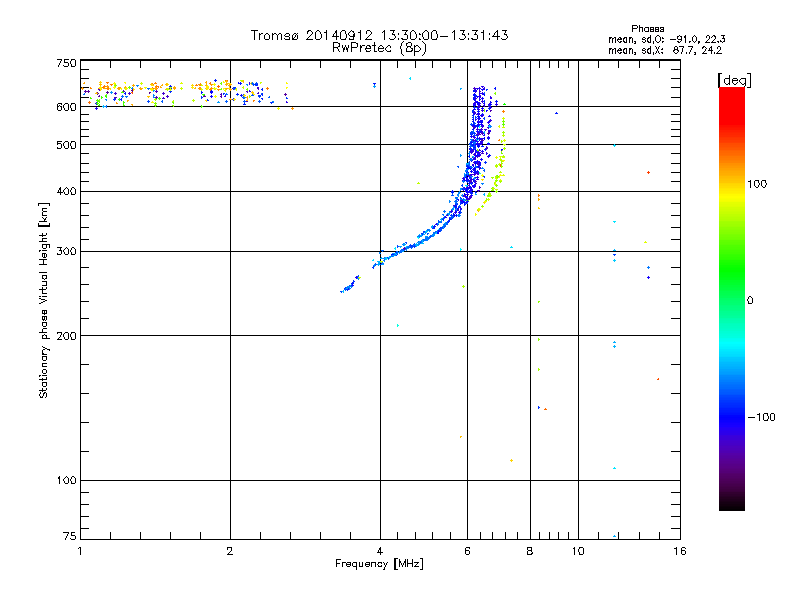Click the colorbar label '0'
This screenshot has height=600, width=800.
tap(750, 301)
